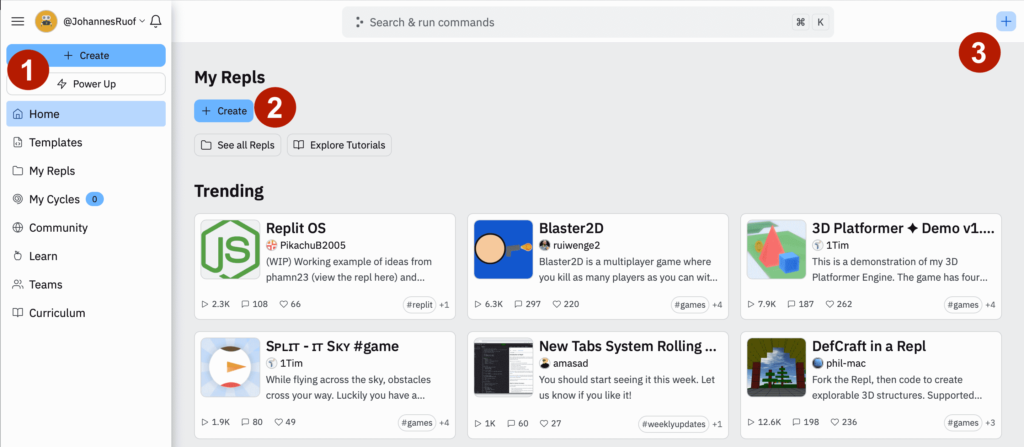Click #games tag on 3D Platformer
Viewport: 1024px width, 447px height.
pos(963,305)
